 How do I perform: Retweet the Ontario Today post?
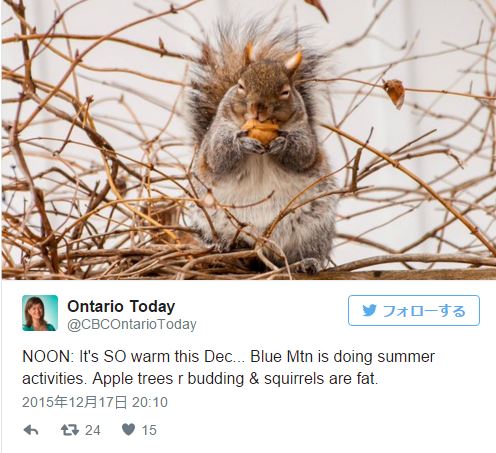pyautogui.click(x=70, y=430)
